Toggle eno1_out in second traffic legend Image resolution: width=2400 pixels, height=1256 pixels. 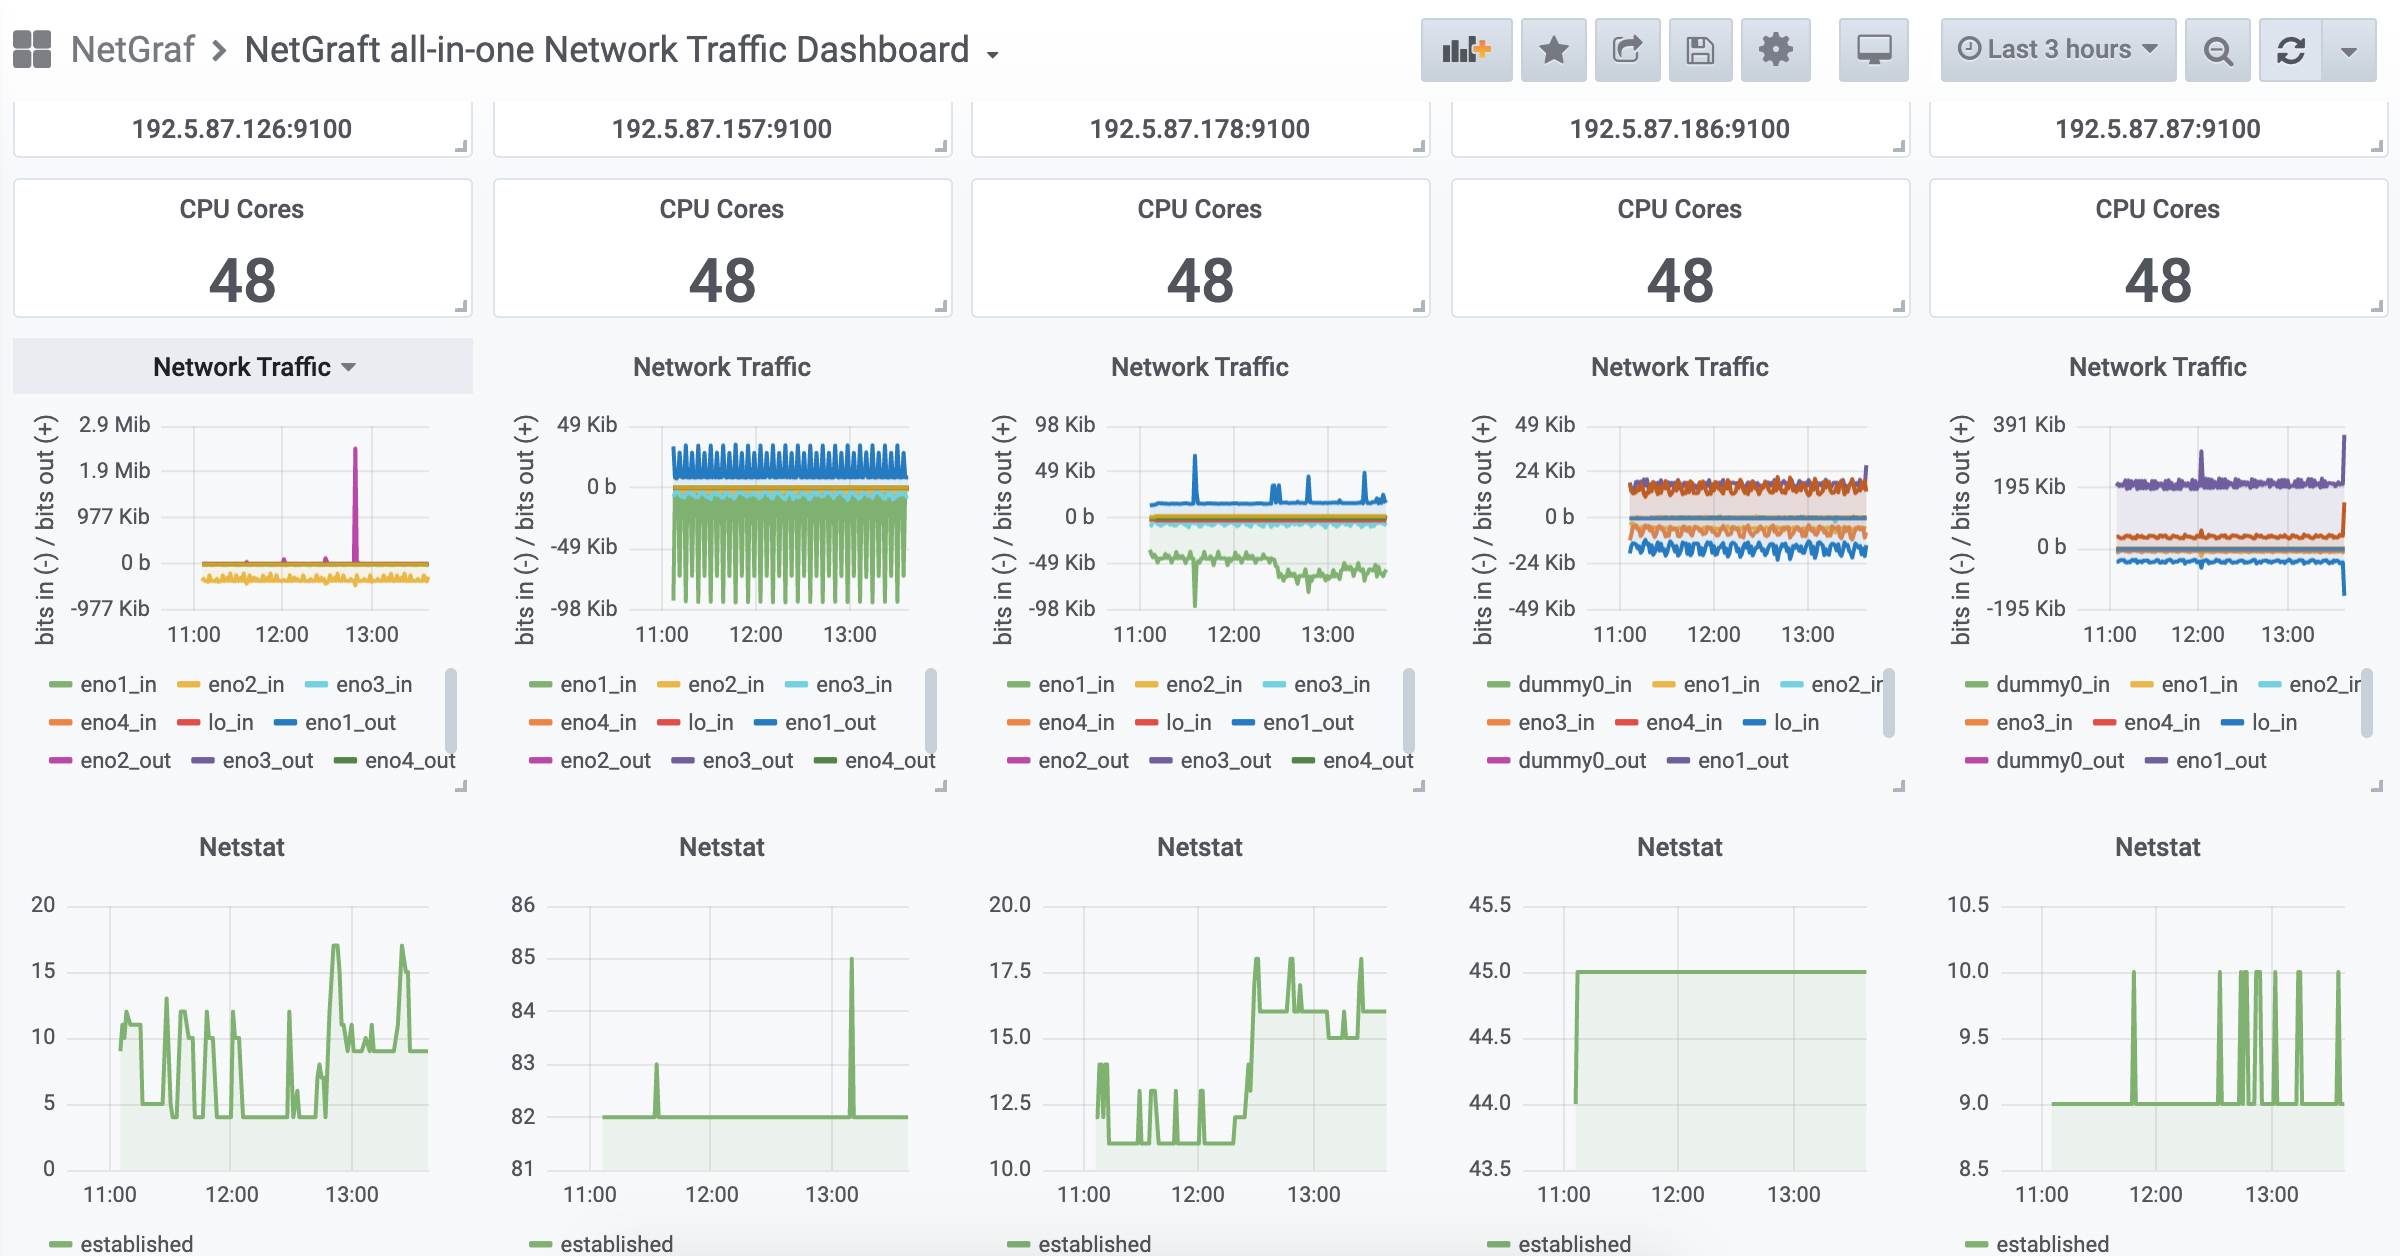[830, 722]
